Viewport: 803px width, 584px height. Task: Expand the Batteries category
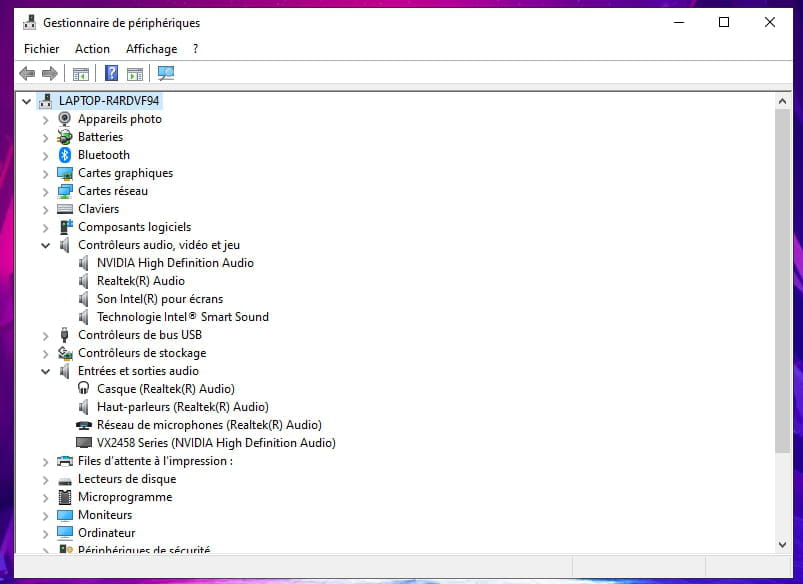pyautogui.click(x=46, y=138)
